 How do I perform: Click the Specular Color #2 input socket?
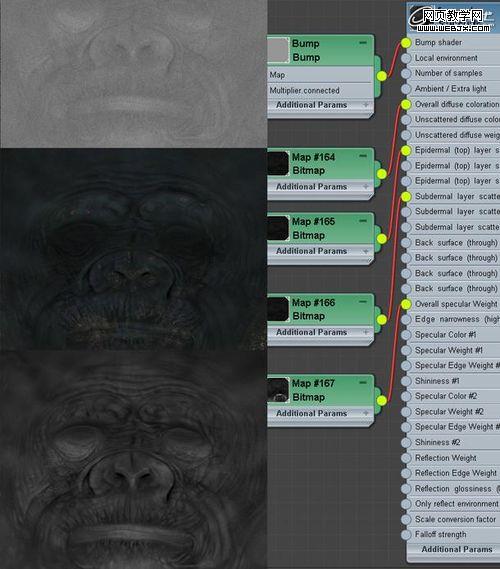click(x=406, y=396)
